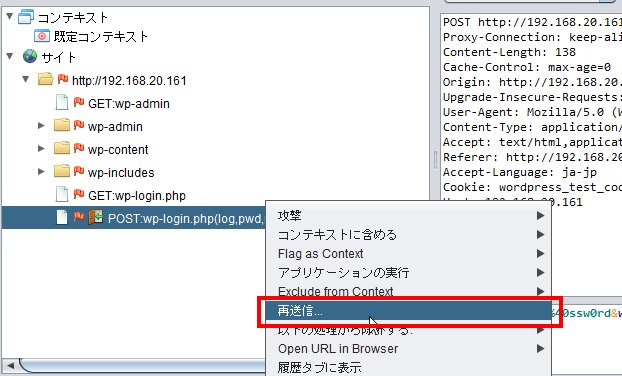
Task: Select the 既定コンテキスト tree item
Action: coord(101,37)
